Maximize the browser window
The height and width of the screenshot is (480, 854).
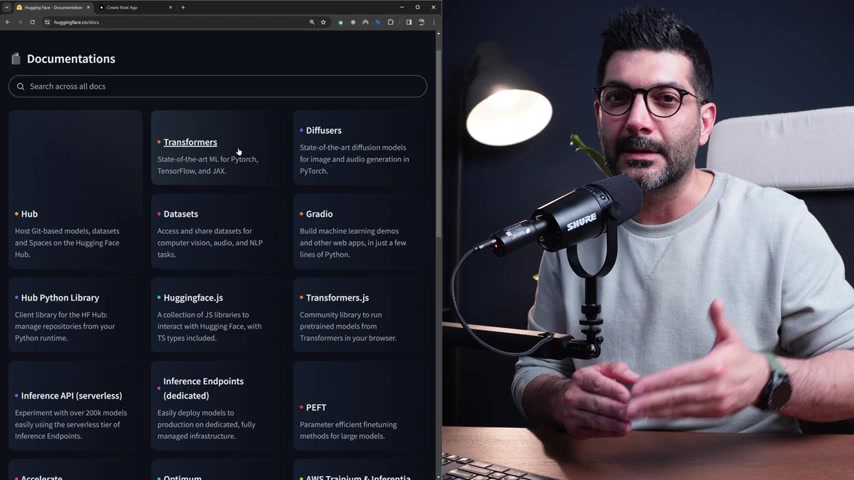418,8
